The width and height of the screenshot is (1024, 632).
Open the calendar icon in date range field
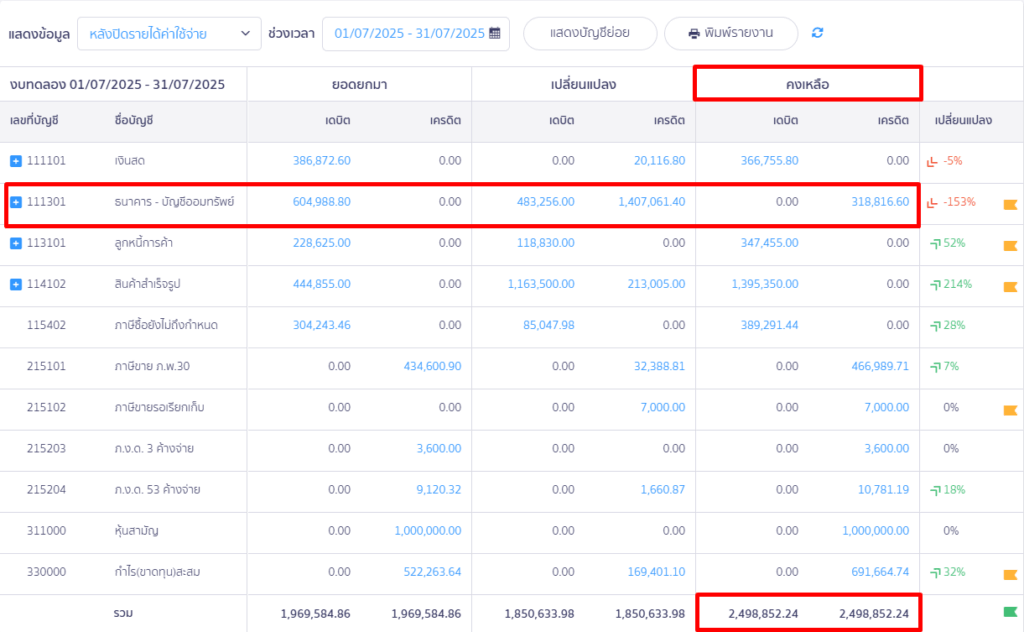[494, 33]
